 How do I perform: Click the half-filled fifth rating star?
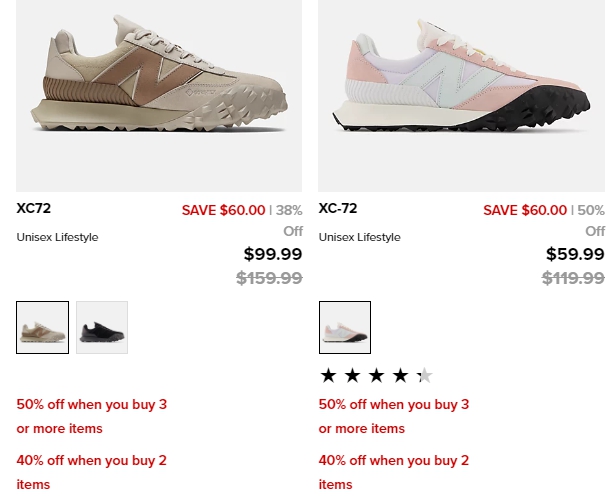tap(424, 376)
